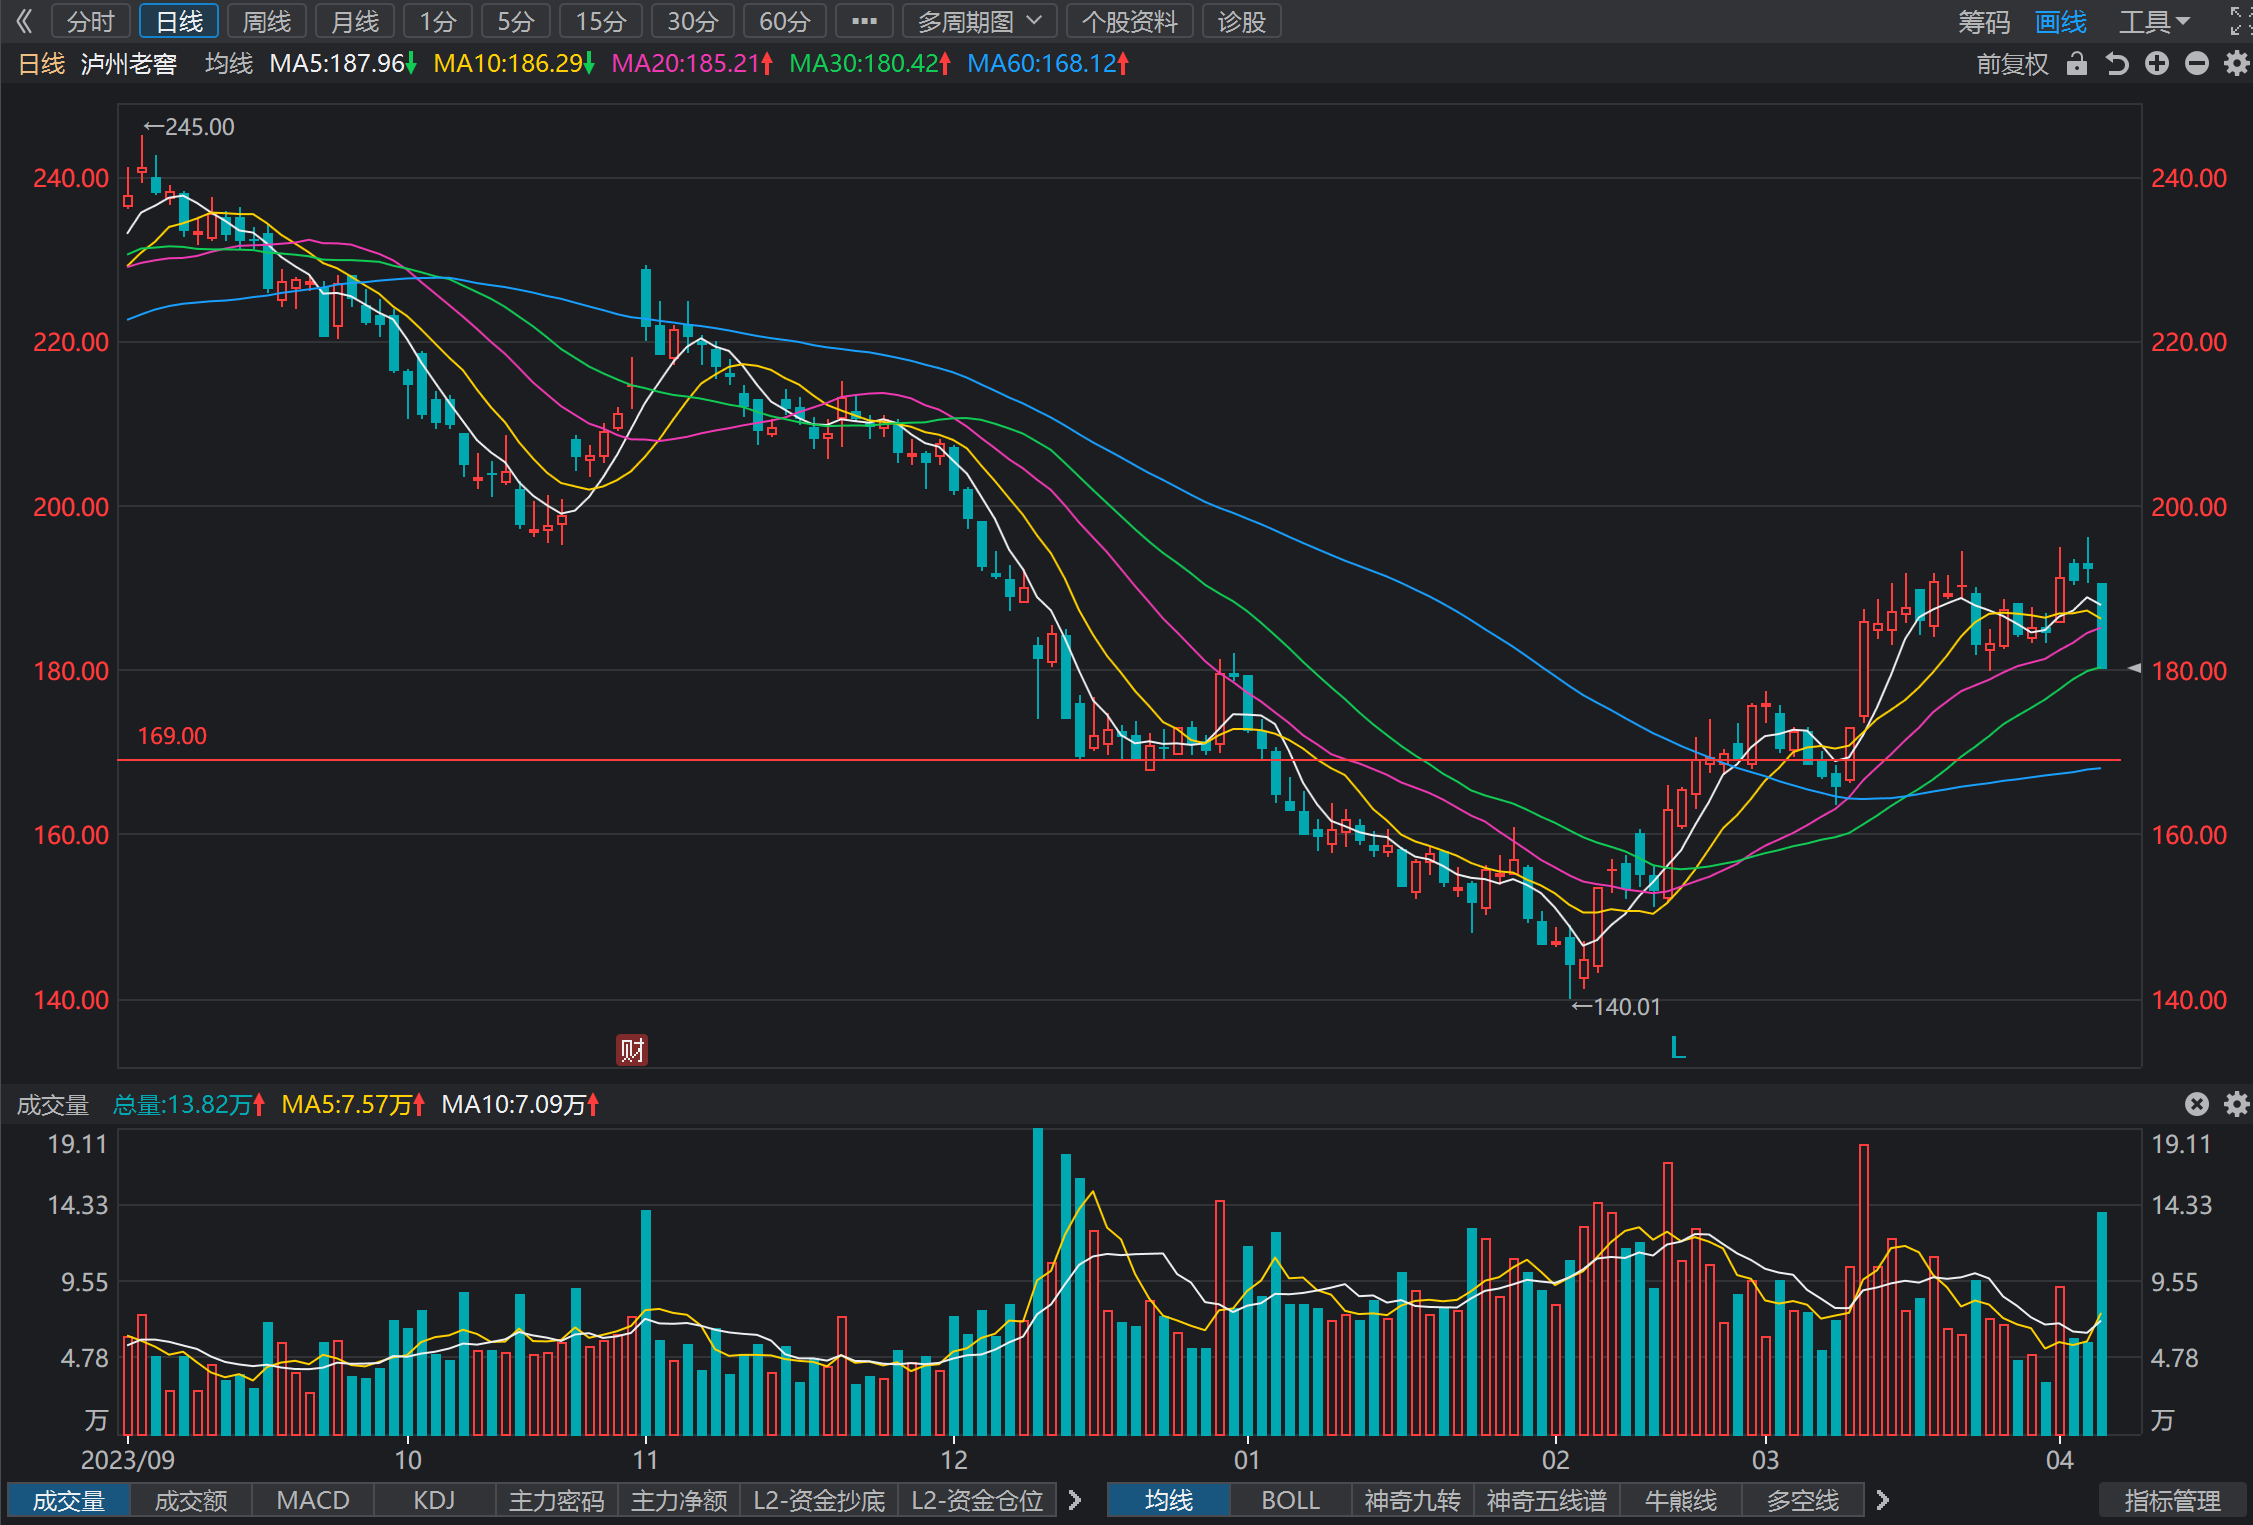The height and width of the screenshot is (1525, 2253).
Task: Switch to 周线 weekly chart
Action: click(266, 21)
